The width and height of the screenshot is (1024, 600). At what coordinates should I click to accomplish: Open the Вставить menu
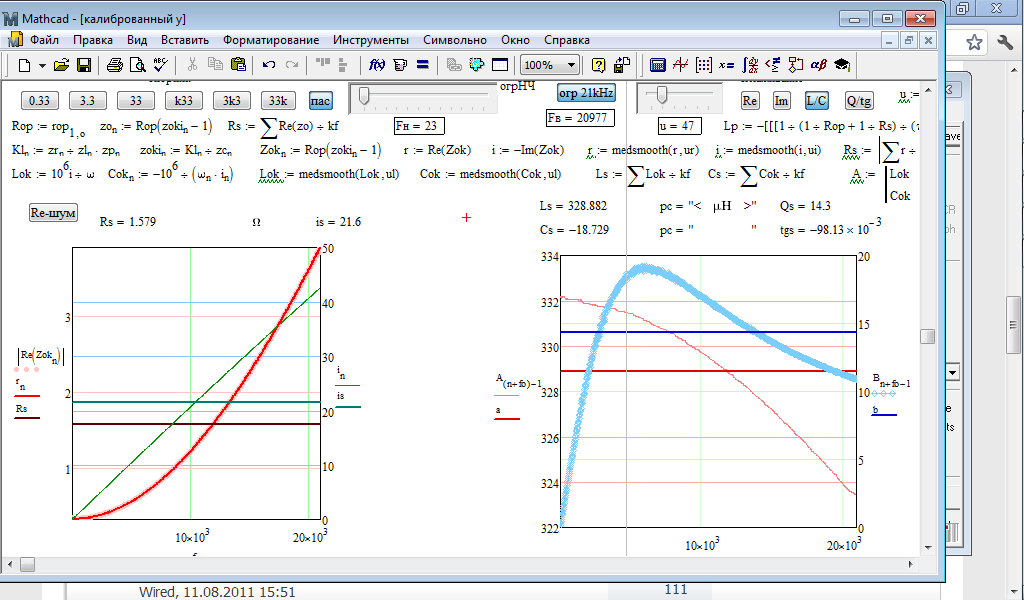183,40
